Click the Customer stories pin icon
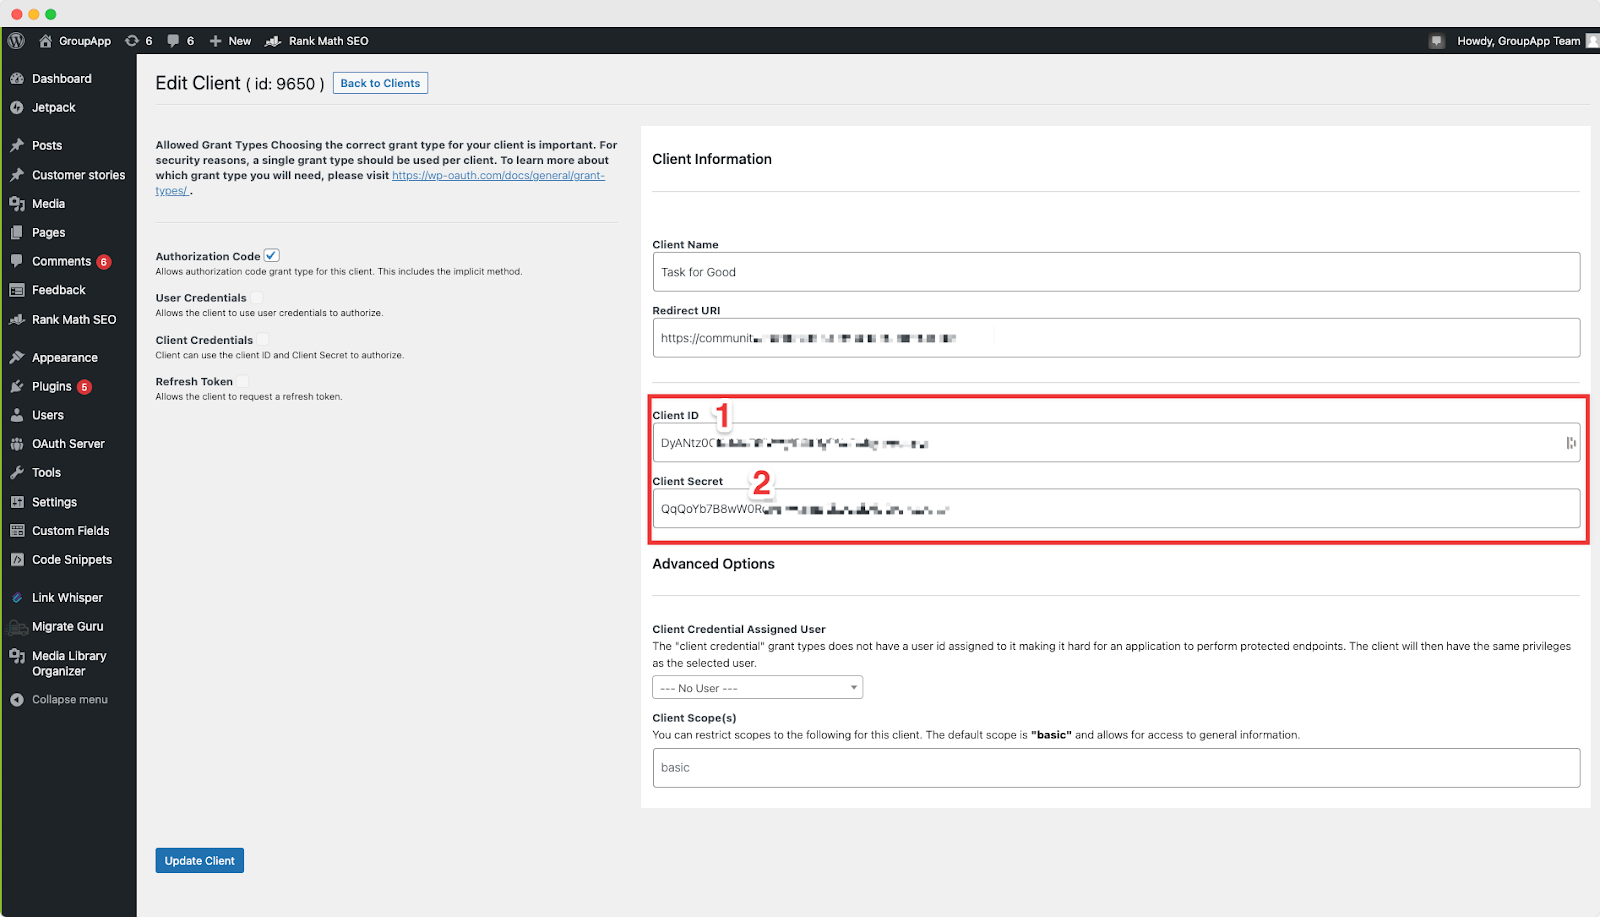This screenshot has width=1600, height=917. (17, 175)
